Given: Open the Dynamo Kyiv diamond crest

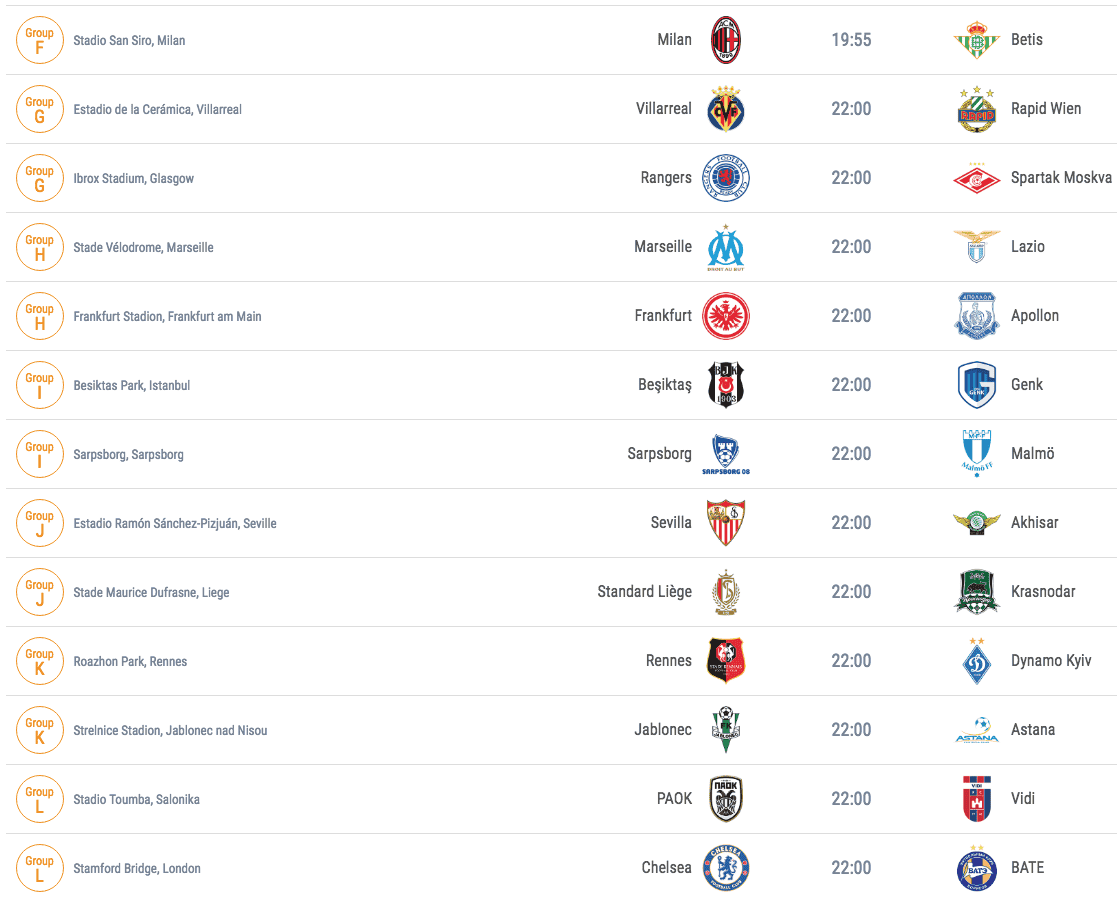Looking at the screenshot, I should 977,661.
